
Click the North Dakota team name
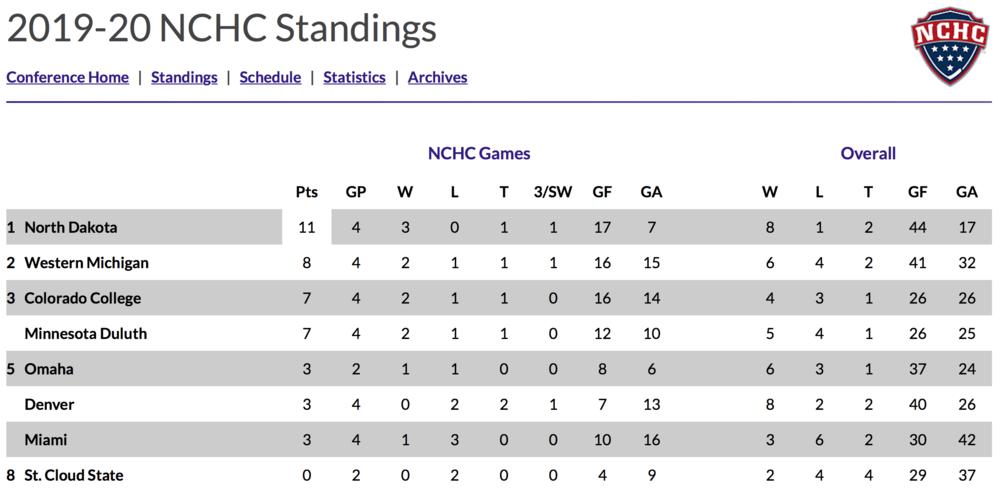click(70, 227)
